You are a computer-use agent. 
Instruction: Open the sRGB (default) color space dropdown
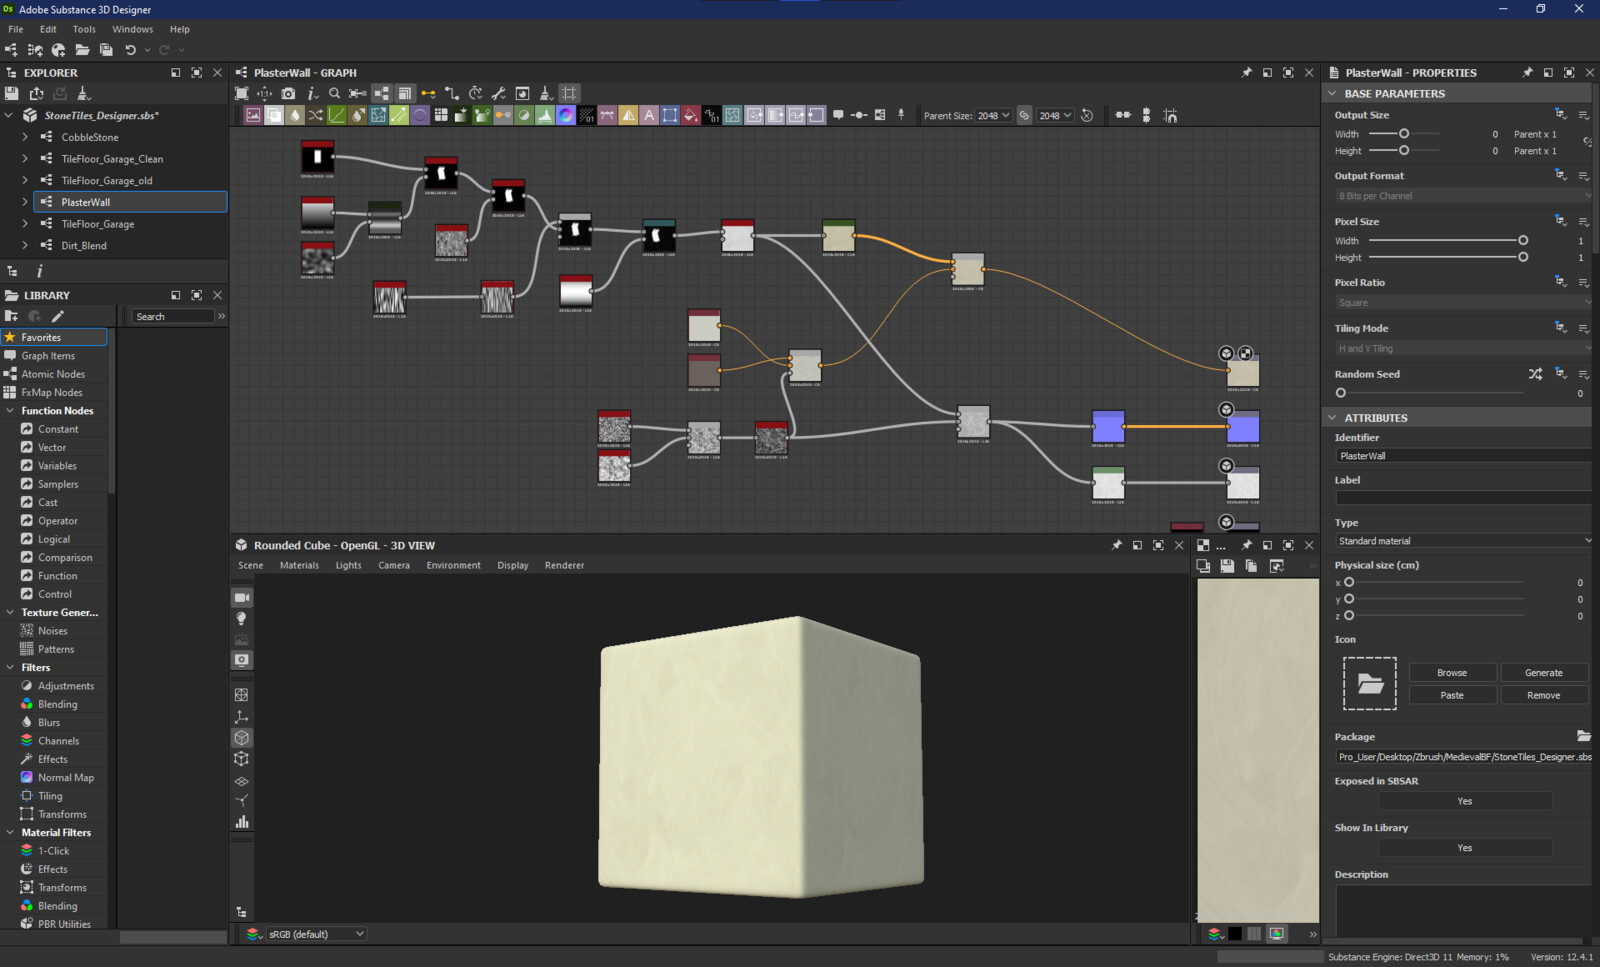(x=316, y=934)
